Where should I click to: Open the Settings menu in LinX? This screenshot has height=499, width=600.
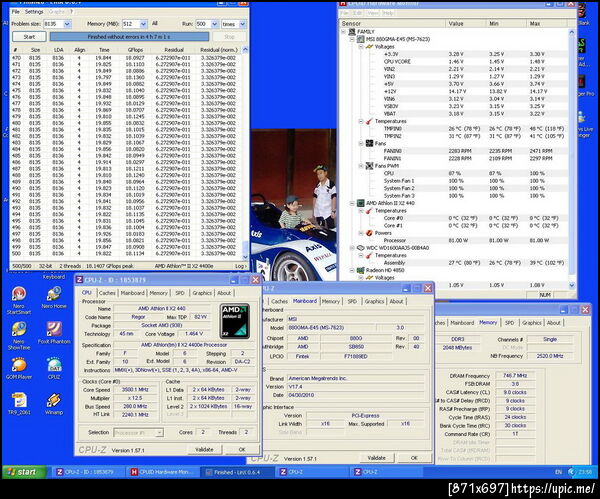(x=34, y=12)
